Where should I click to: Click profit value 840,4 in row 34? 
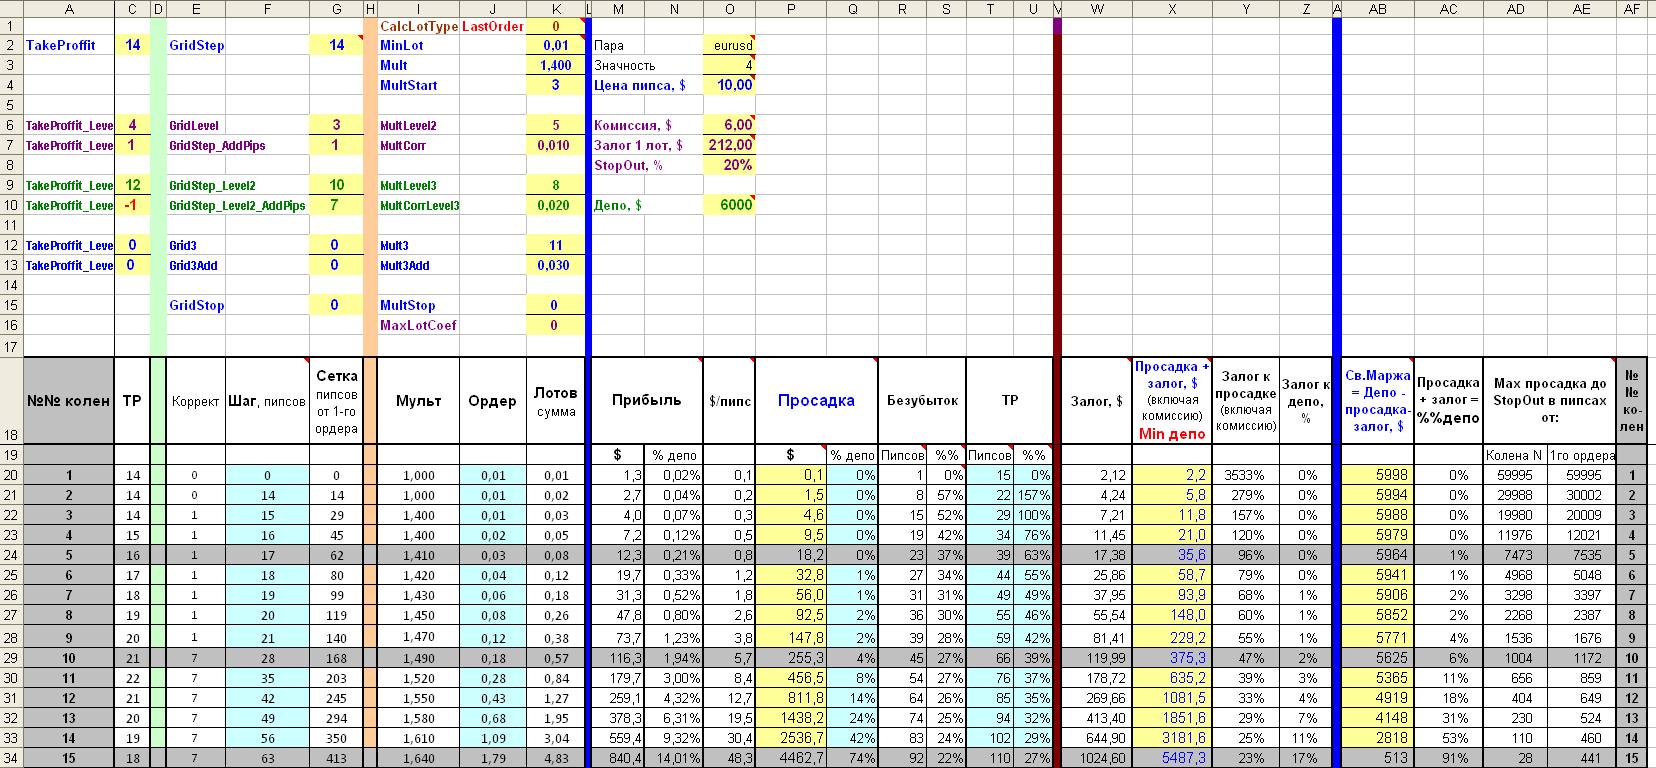619,758
